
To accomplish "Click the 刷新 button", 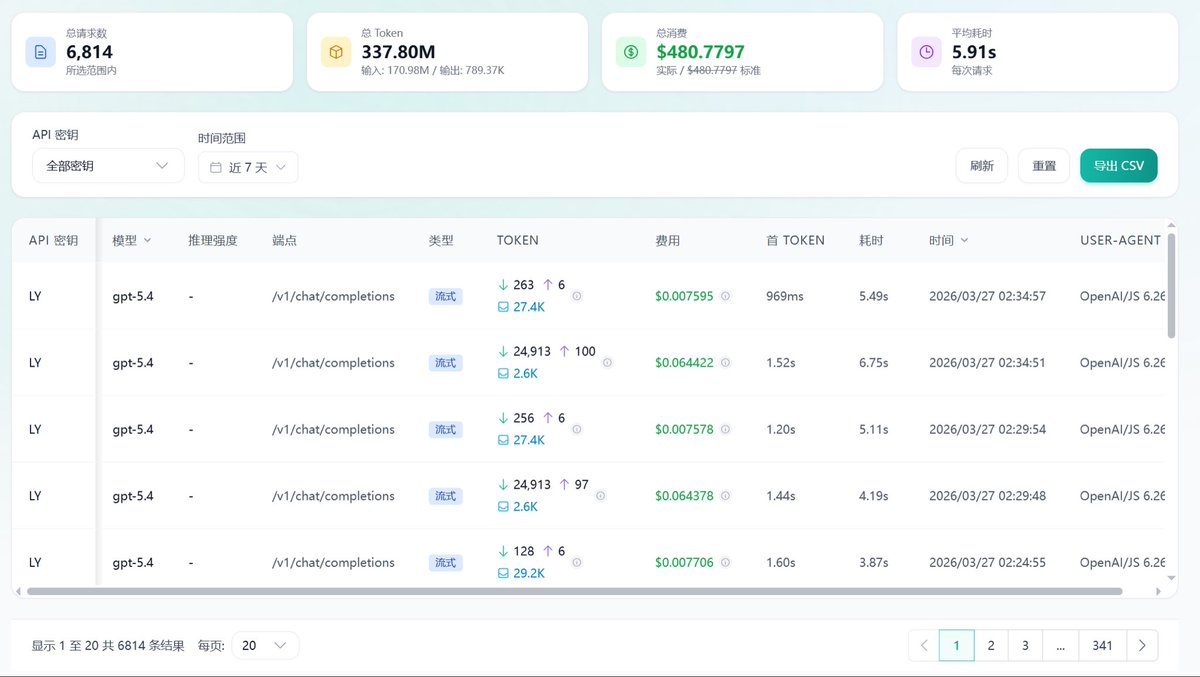I will click(982, 166).
